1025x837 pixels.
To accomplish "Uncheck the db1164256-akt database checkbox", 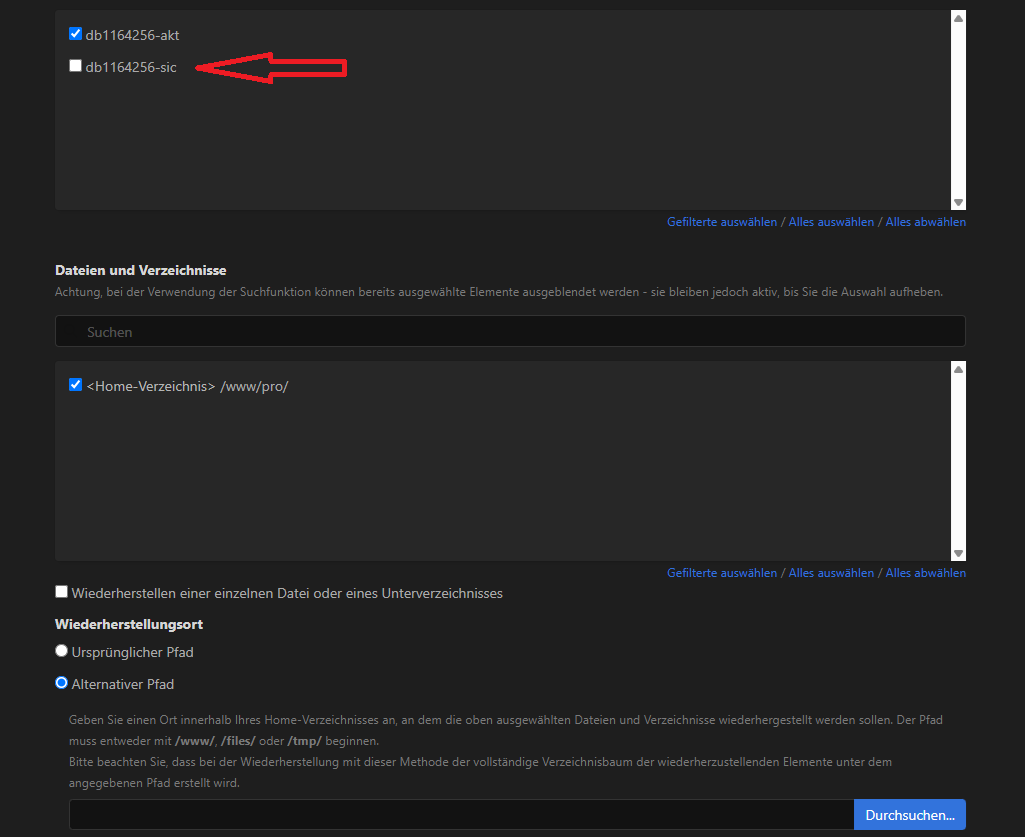I will coord(75,34).
